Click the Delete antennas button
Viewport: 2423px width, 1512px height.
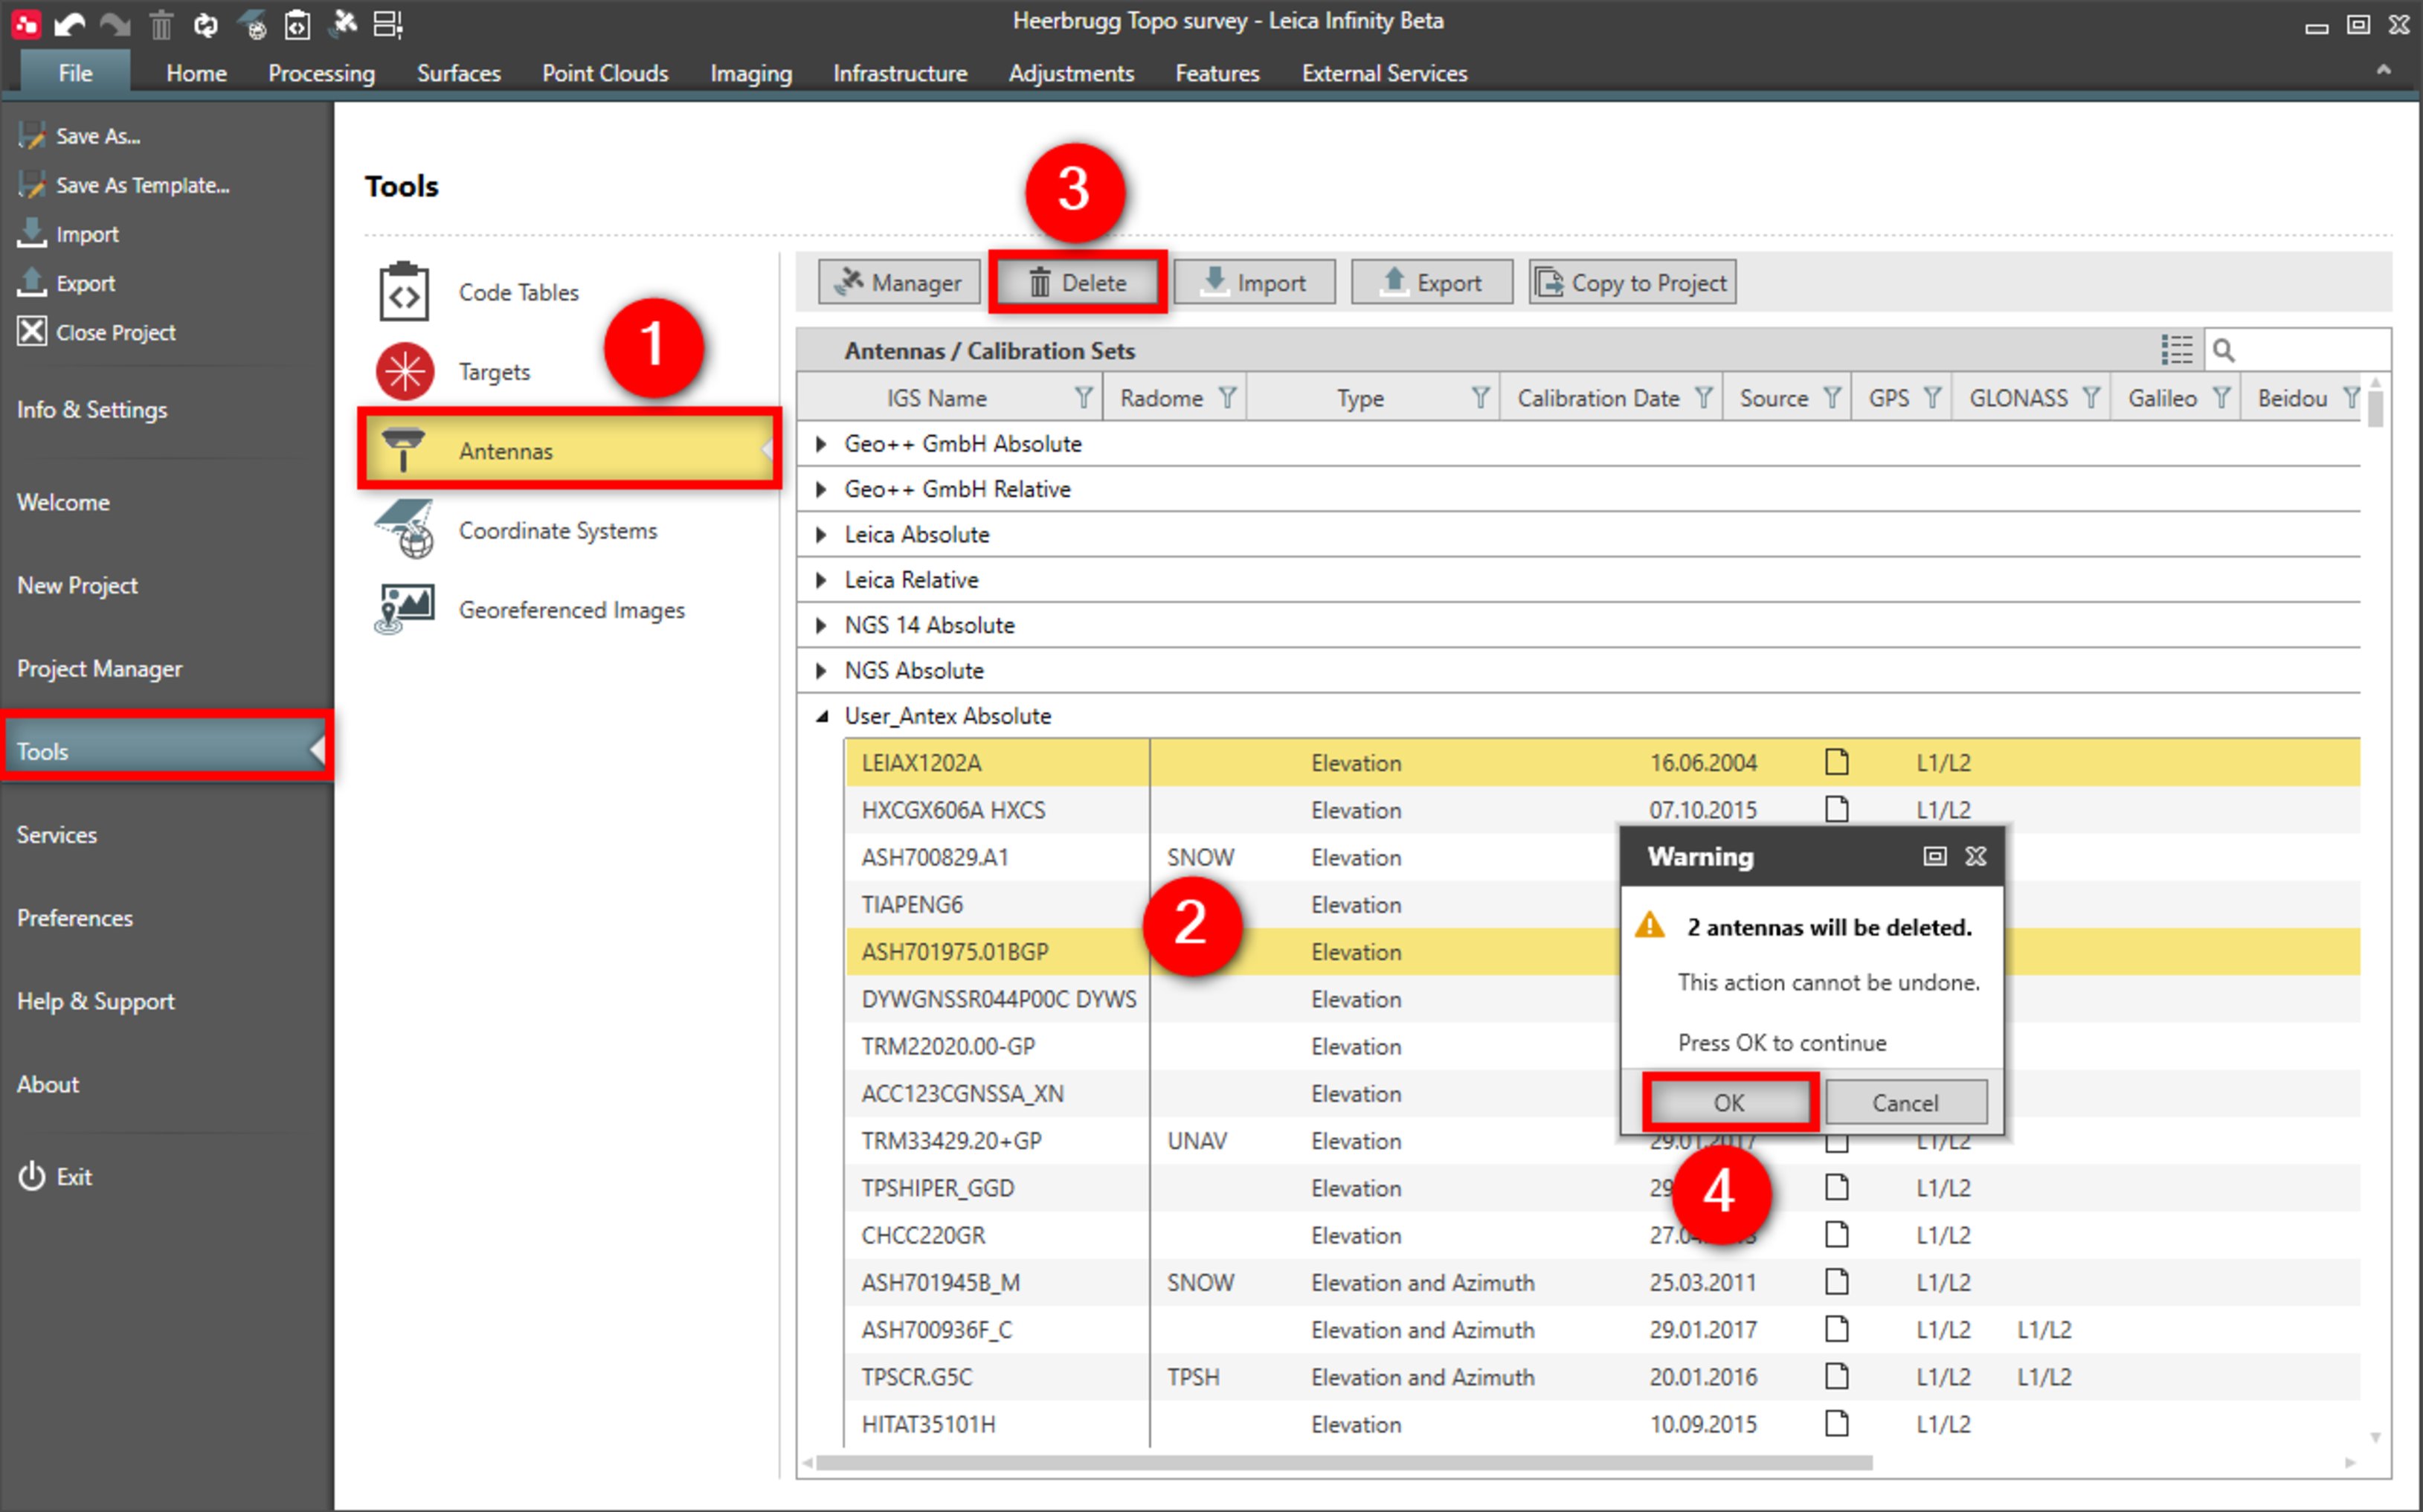tap(1078, 283)
